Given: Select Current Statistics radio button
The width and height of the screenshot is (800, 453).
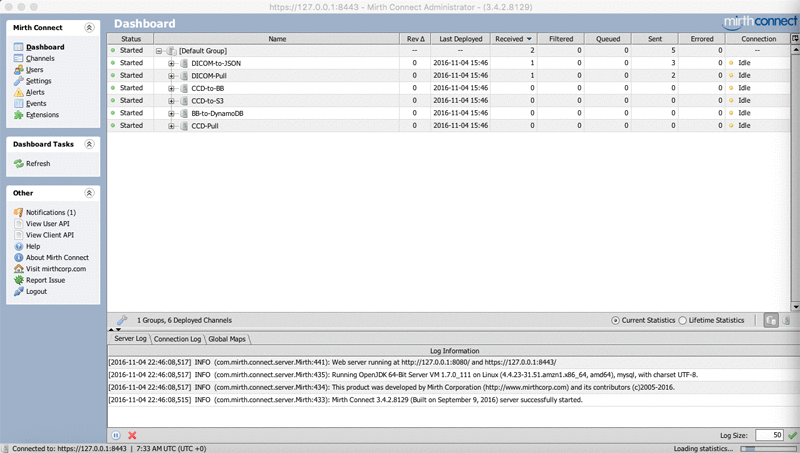Looking at the screenshot, I should pyautogui.click(x=615, y=320).
